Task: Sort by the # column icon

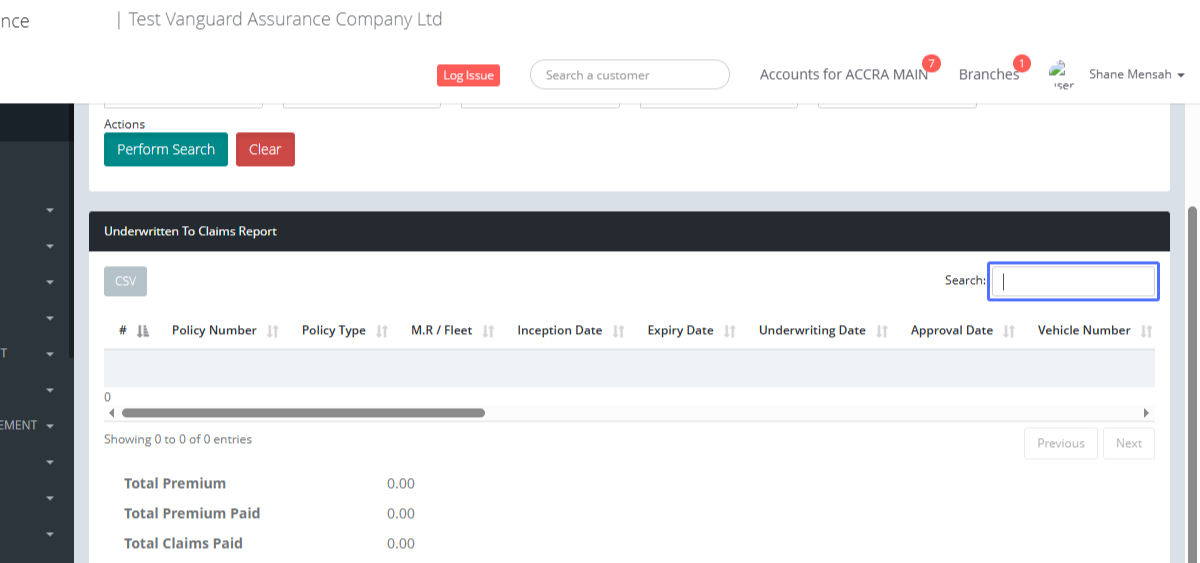Action: [x=142, y=331]
